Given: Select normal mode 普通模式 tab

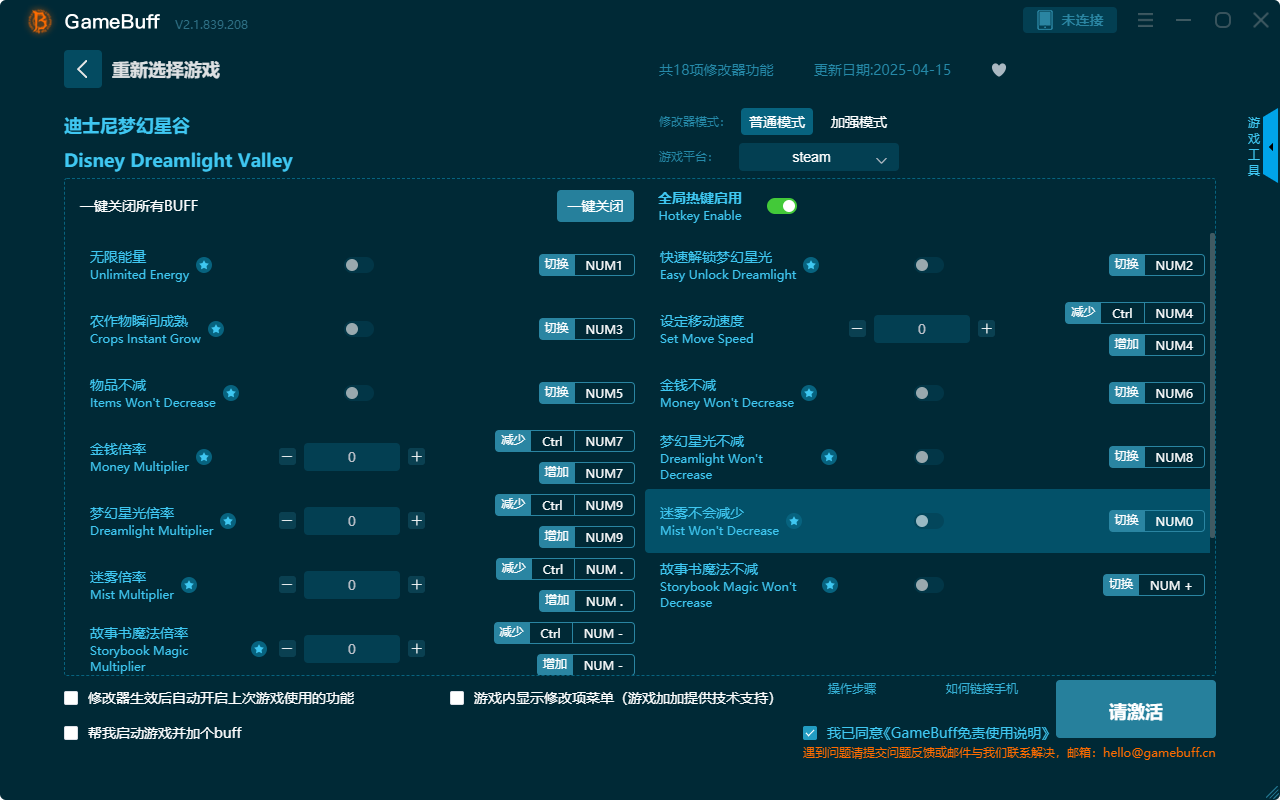Looking at the screenshot, I should (x=777, y=122).
